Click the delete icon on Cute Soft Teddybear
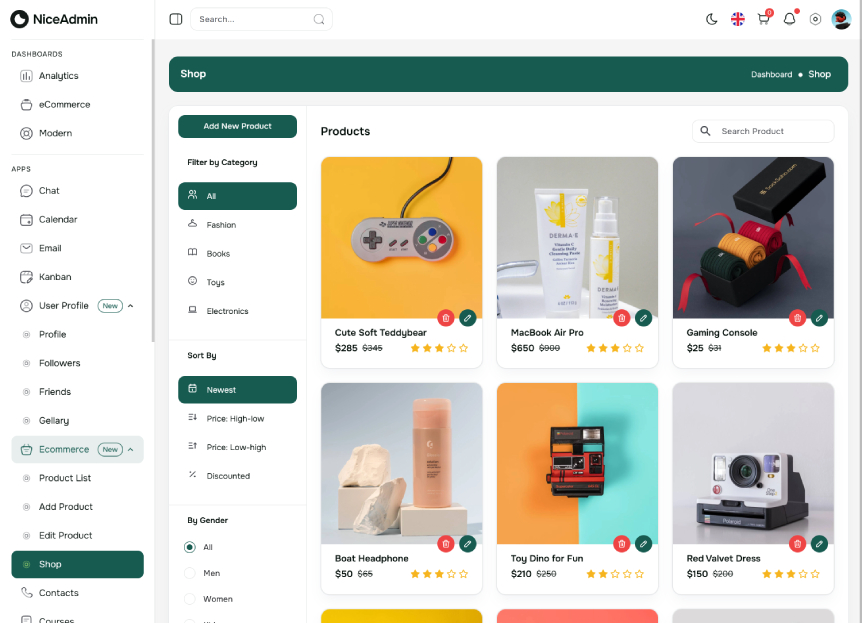 (x=445, y=317)
